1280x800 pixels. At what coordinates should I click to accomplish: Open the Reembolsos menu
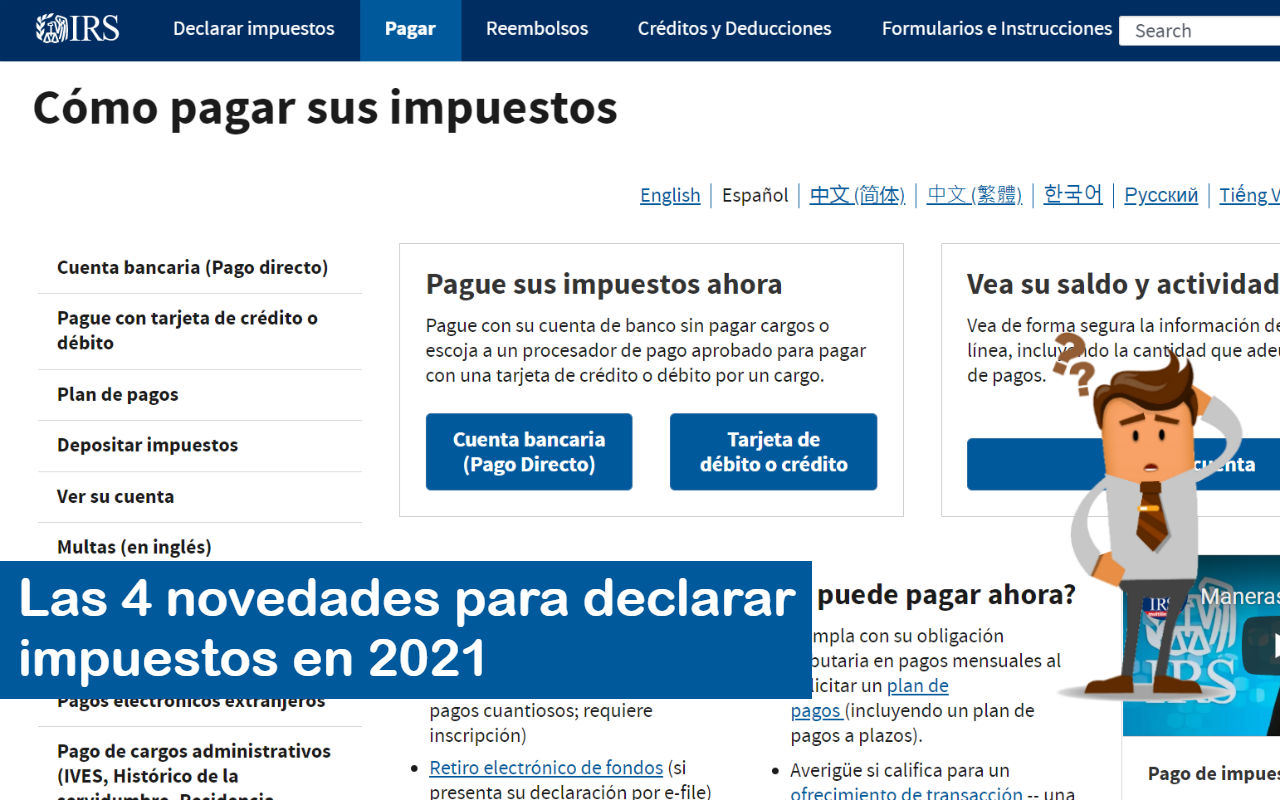537,29
